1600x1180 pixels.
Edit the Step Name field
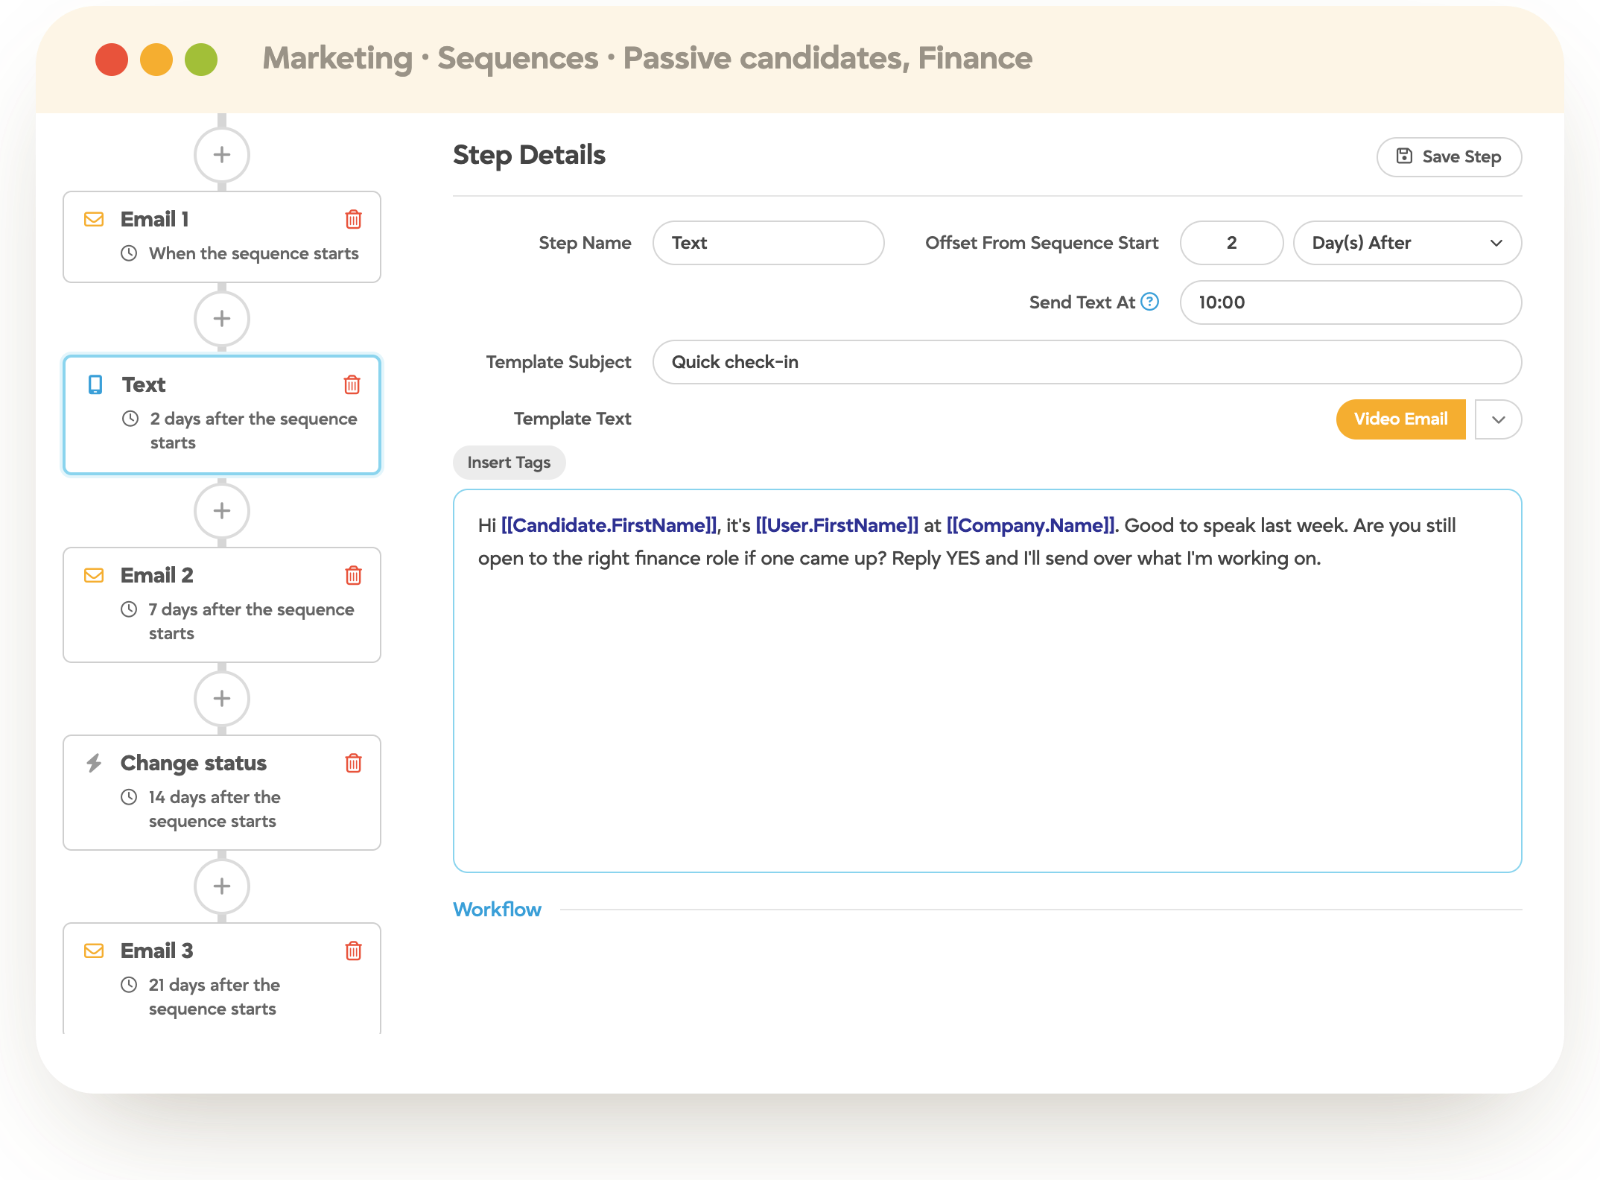click(768, 243)
